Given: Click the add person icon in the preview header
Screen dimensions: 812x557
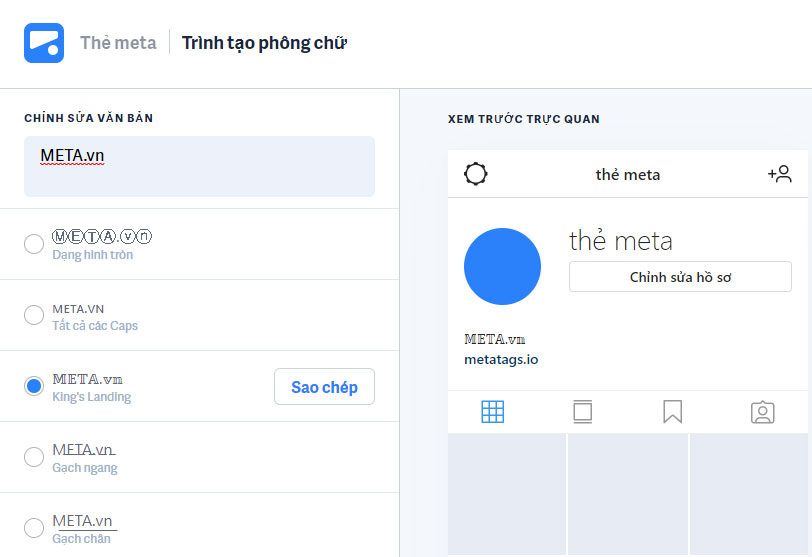Looking at the screenshot, I should click(779, 174).
